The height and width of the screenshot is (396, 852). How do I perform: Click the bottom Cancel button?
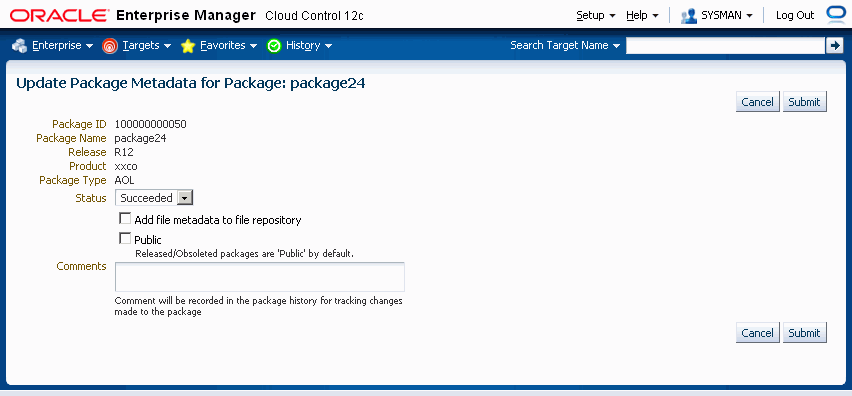757,332
